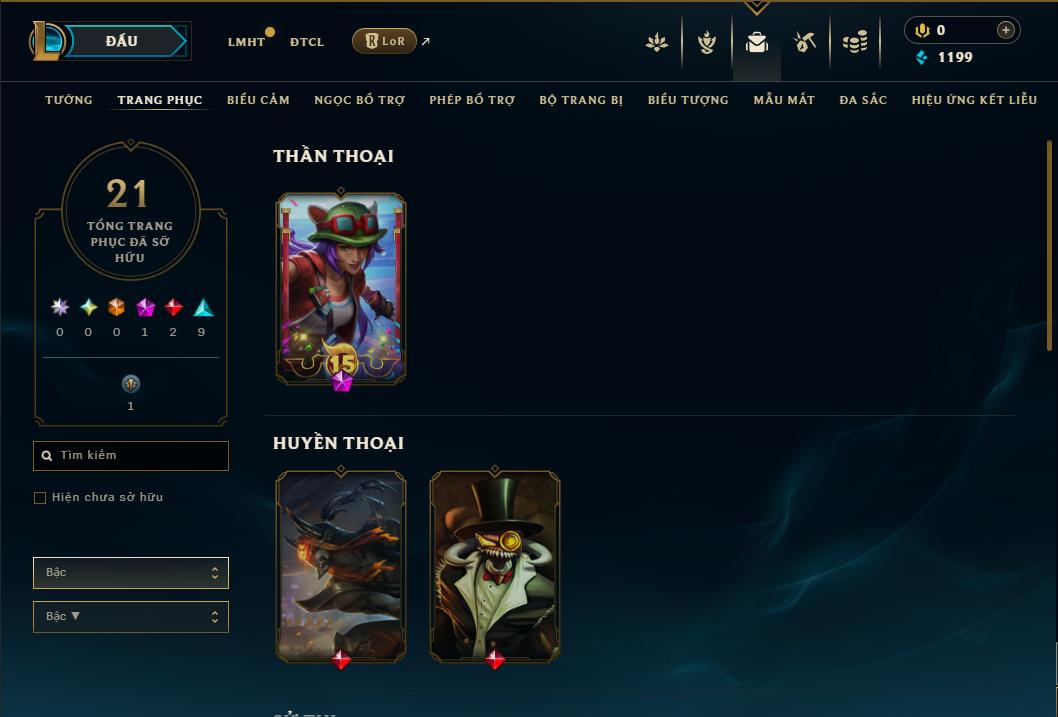Viewport: 1058px width, 717px height.
Task: Click the League logo home icon
Action: coord(47,40)
